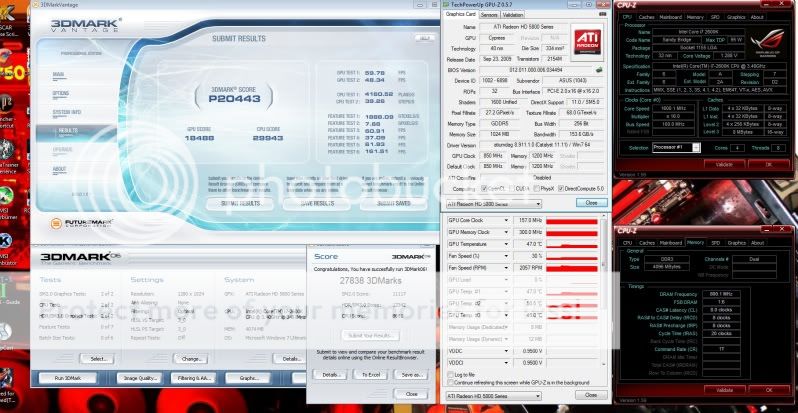Viewport: 798px width, 413px height.
Task: Click OK in the bottom CPU-Z window
Action: pyautogui.click(x=769, y=390)
